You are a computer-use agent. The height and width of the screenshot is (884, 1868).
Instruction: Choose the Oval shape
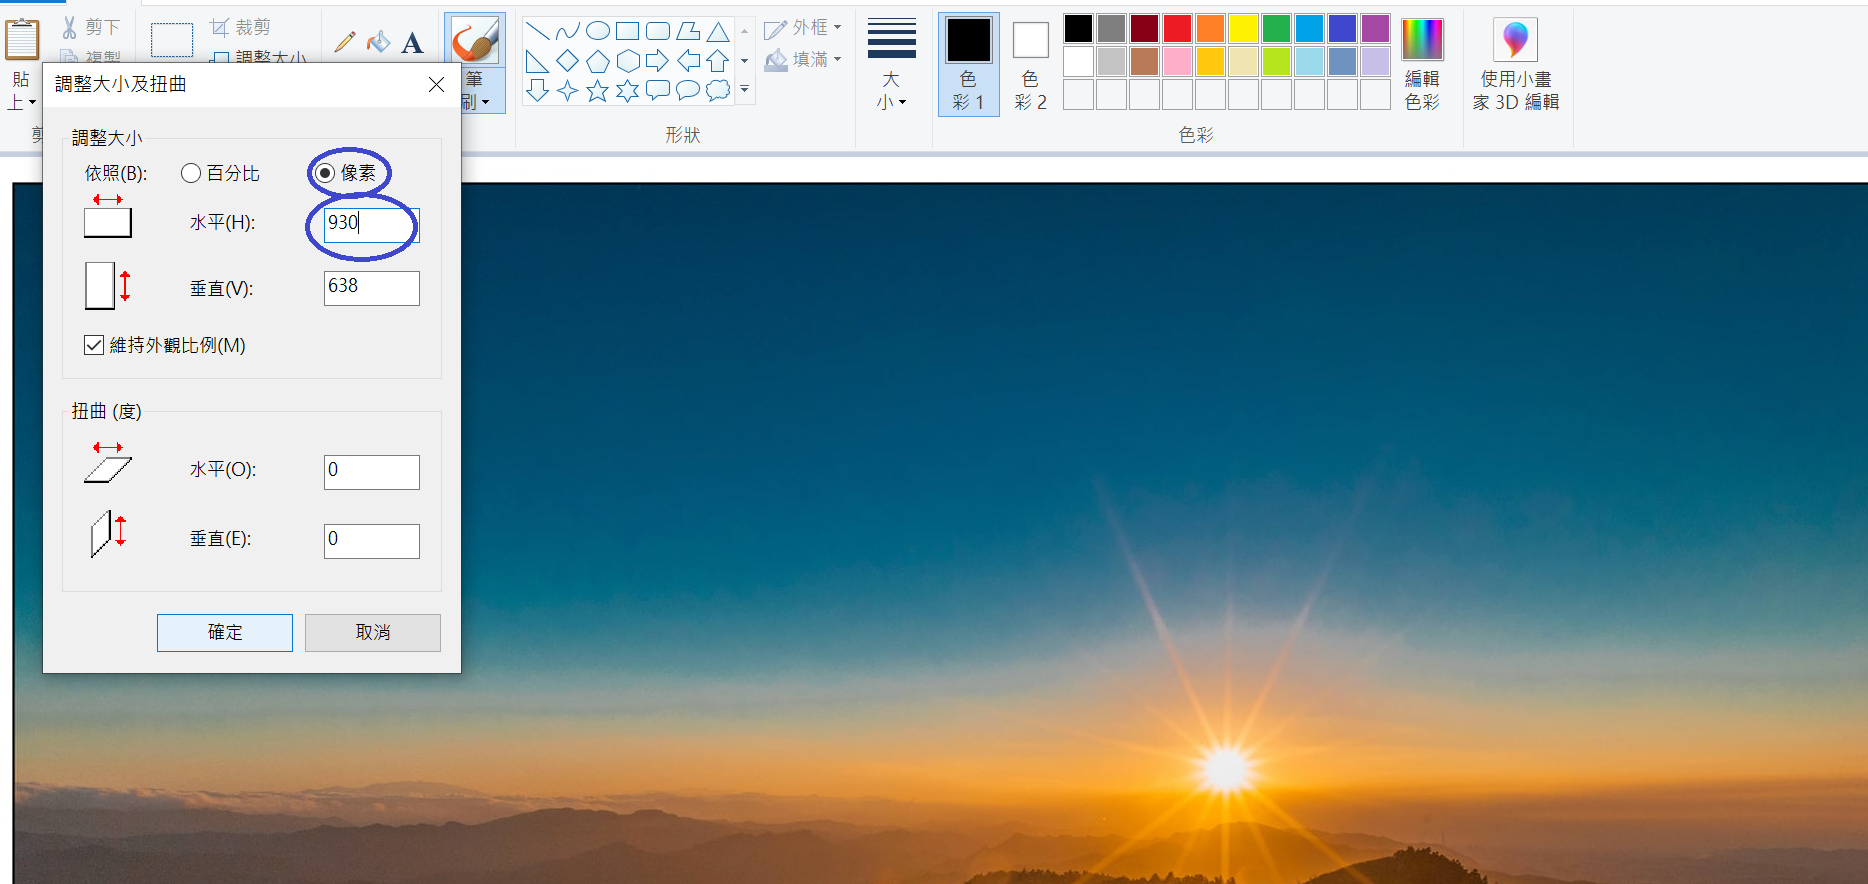[597, 31]
